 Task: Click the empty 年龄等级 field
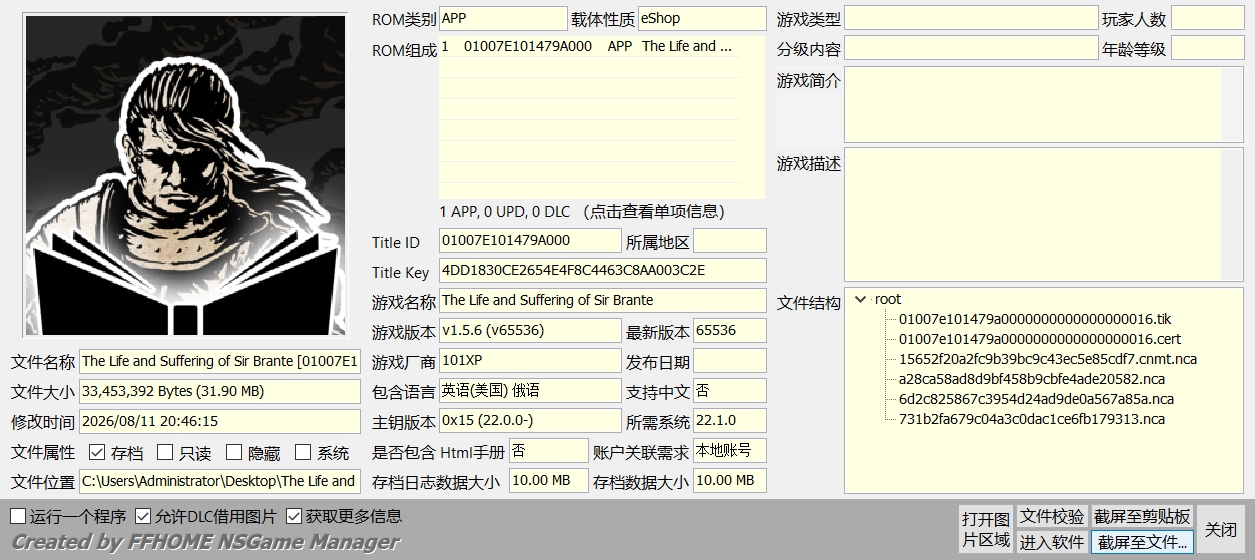pyautogui.click(x=1208, y=48)
